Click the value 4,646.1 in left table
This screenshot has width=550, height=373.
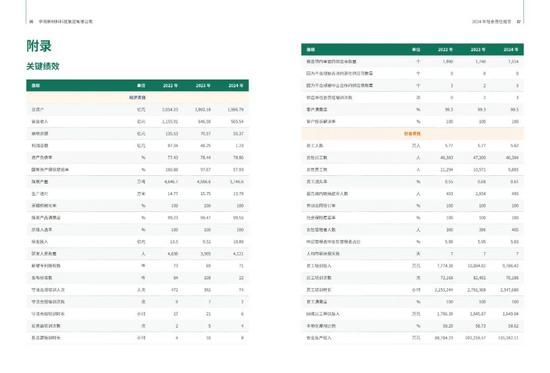tap(171, 182)
